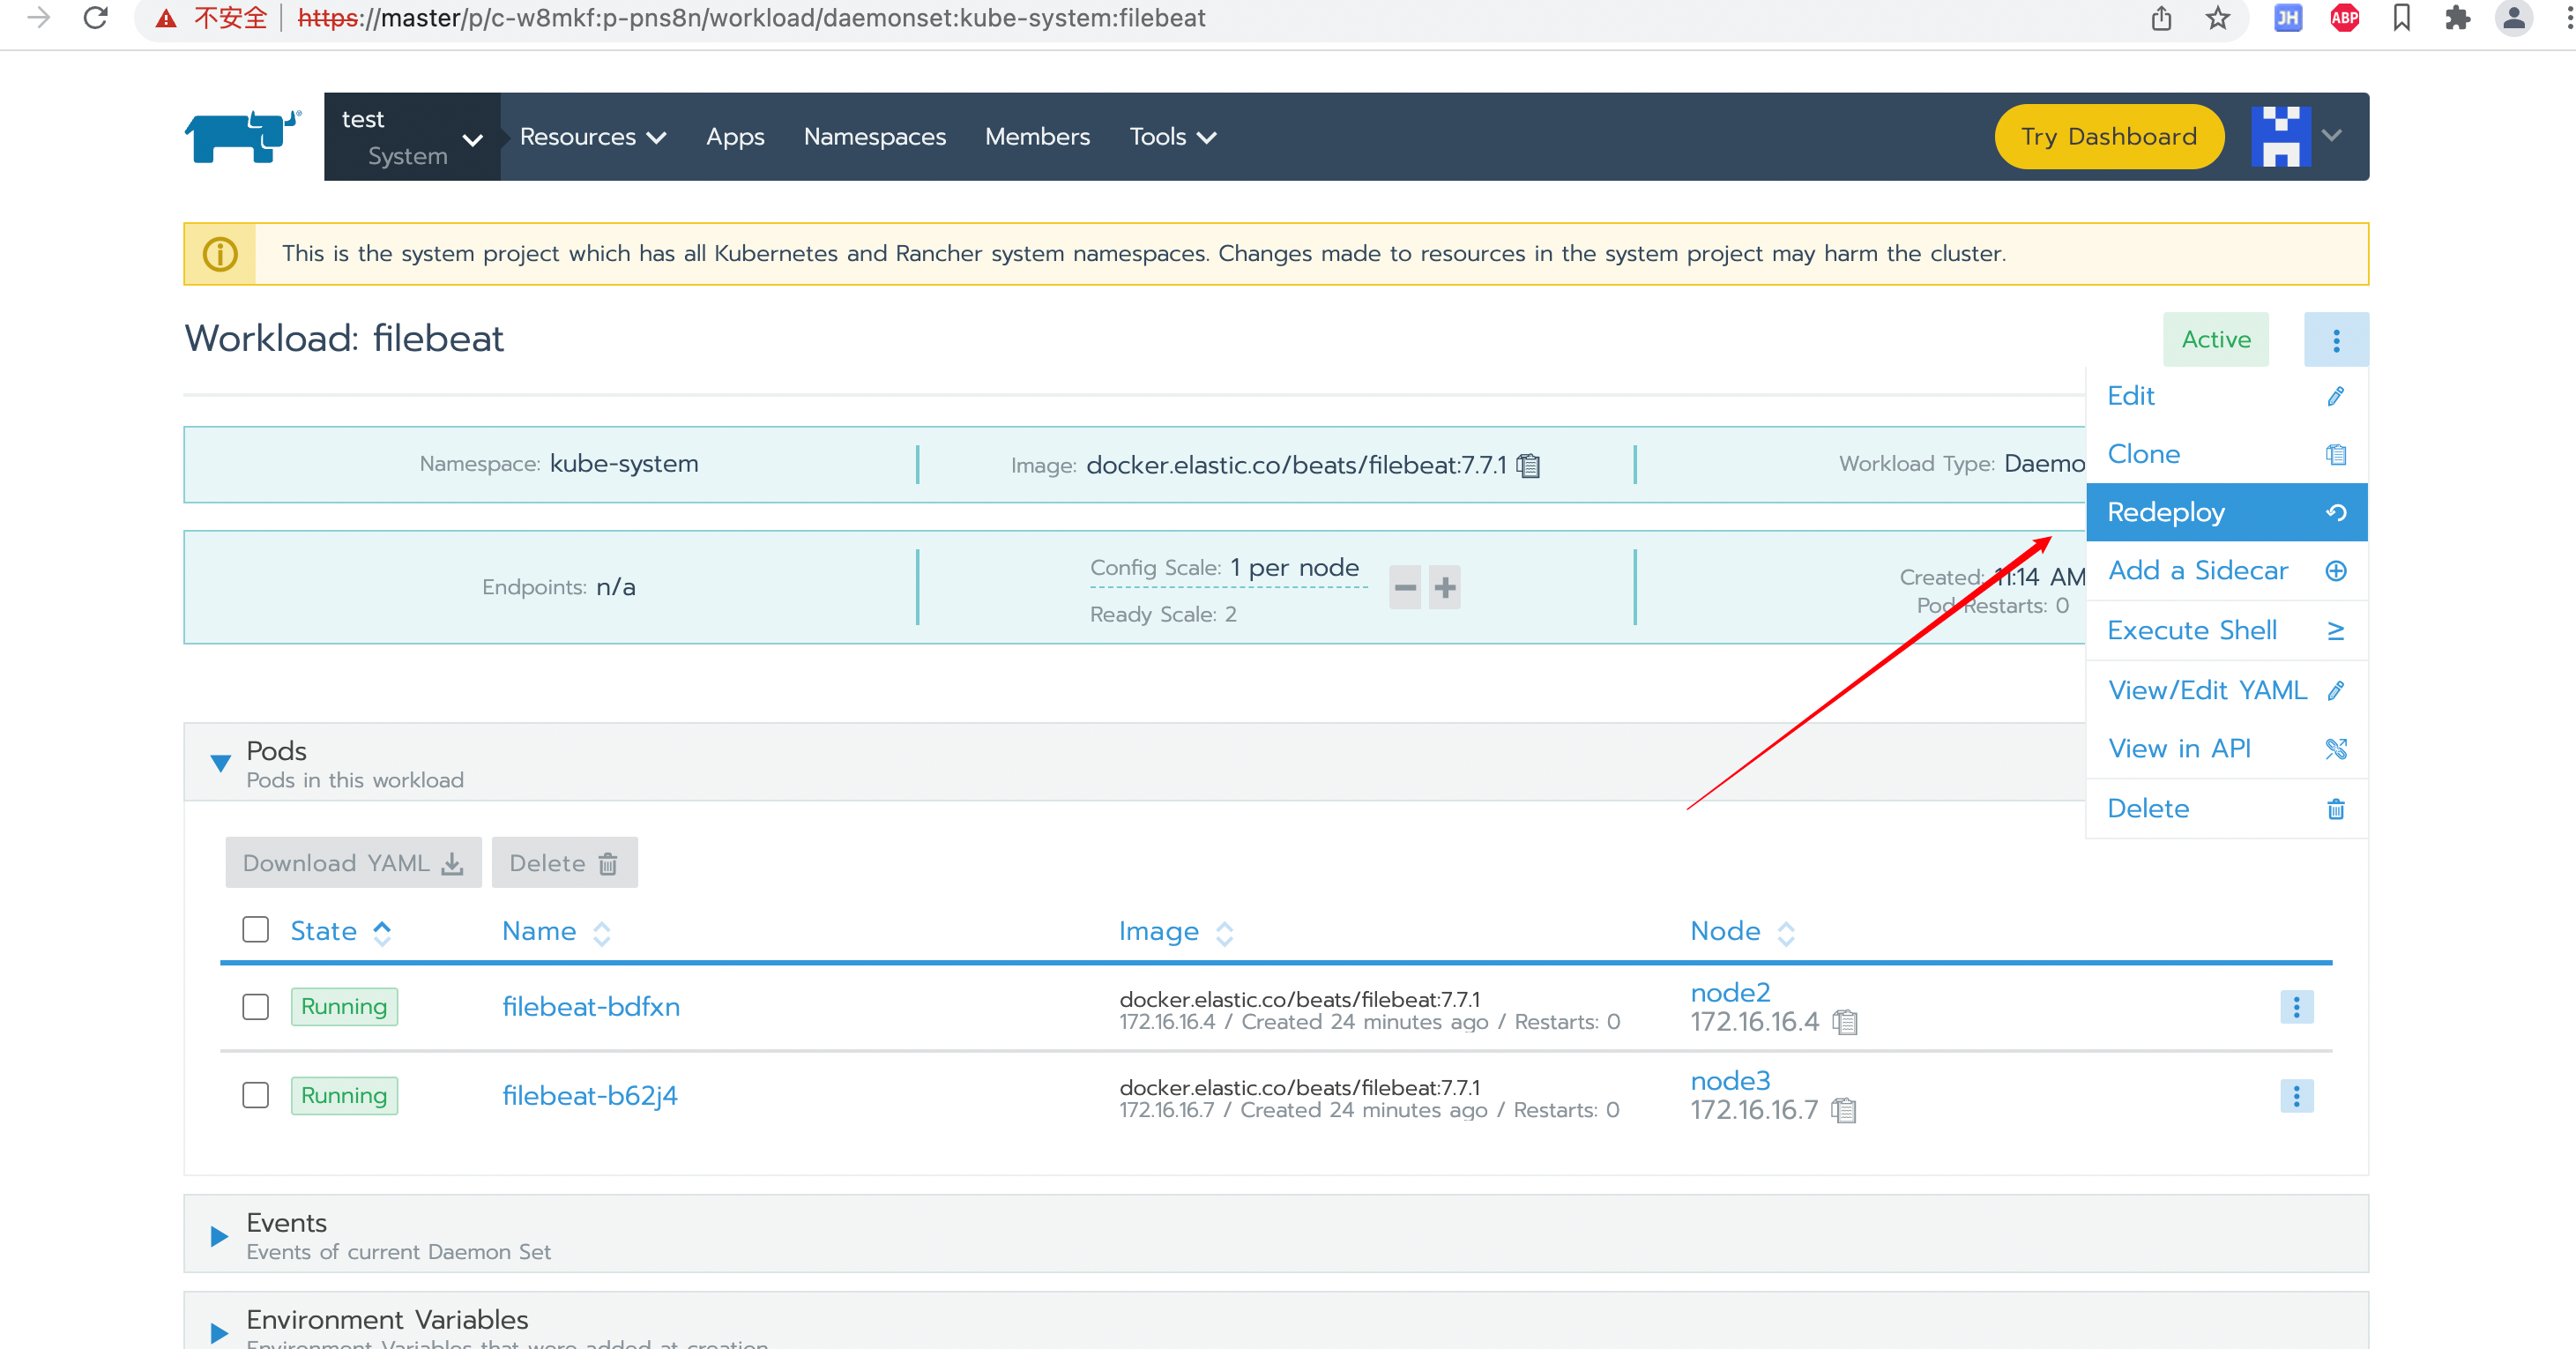The height and width of the screenshot is (1349, 2576).
Task: Copy node3 IP address 172.16.16.7
Action: point(1843,1110)
